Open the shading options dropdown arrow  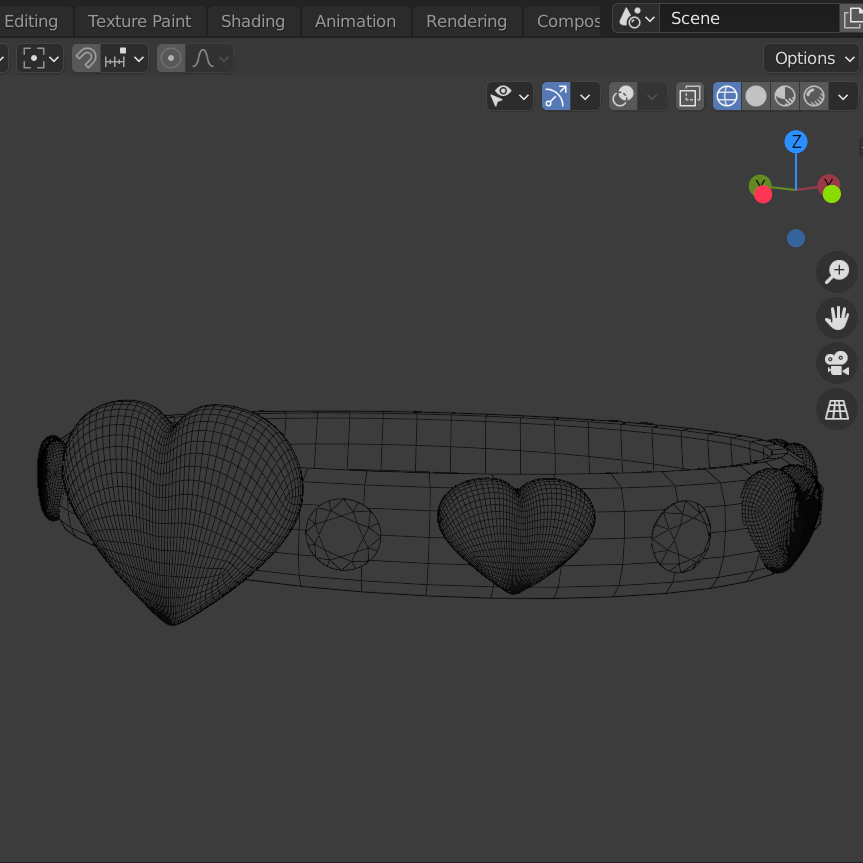coord(843,96)
